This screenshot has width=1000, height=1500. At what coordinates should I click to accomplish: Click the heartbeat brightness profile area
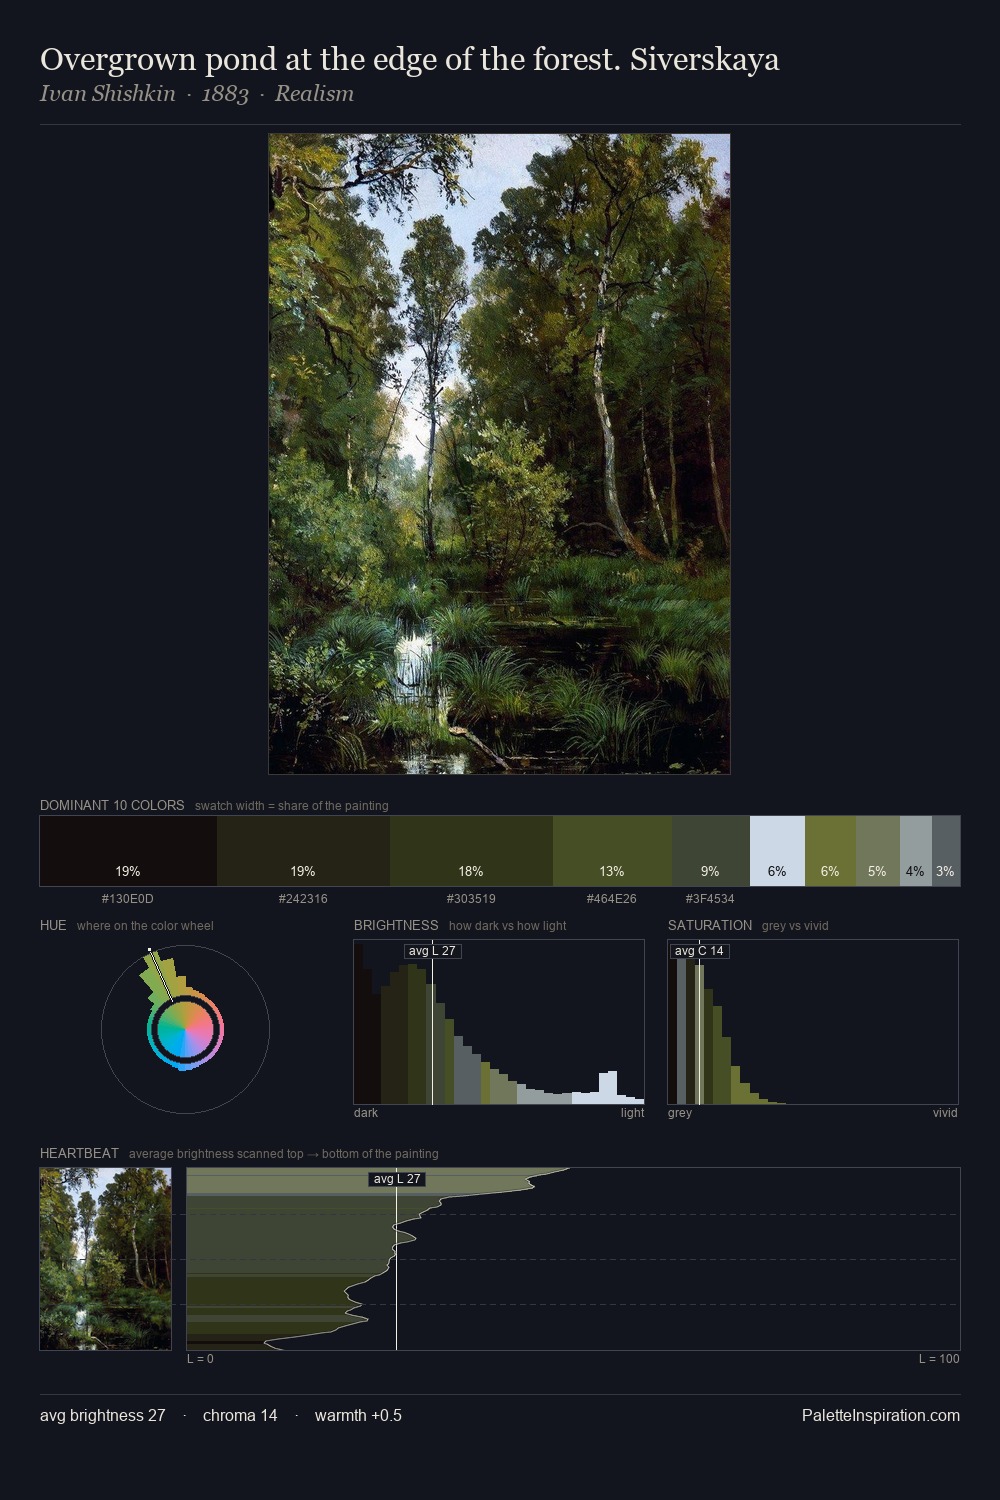[573, 1259]
